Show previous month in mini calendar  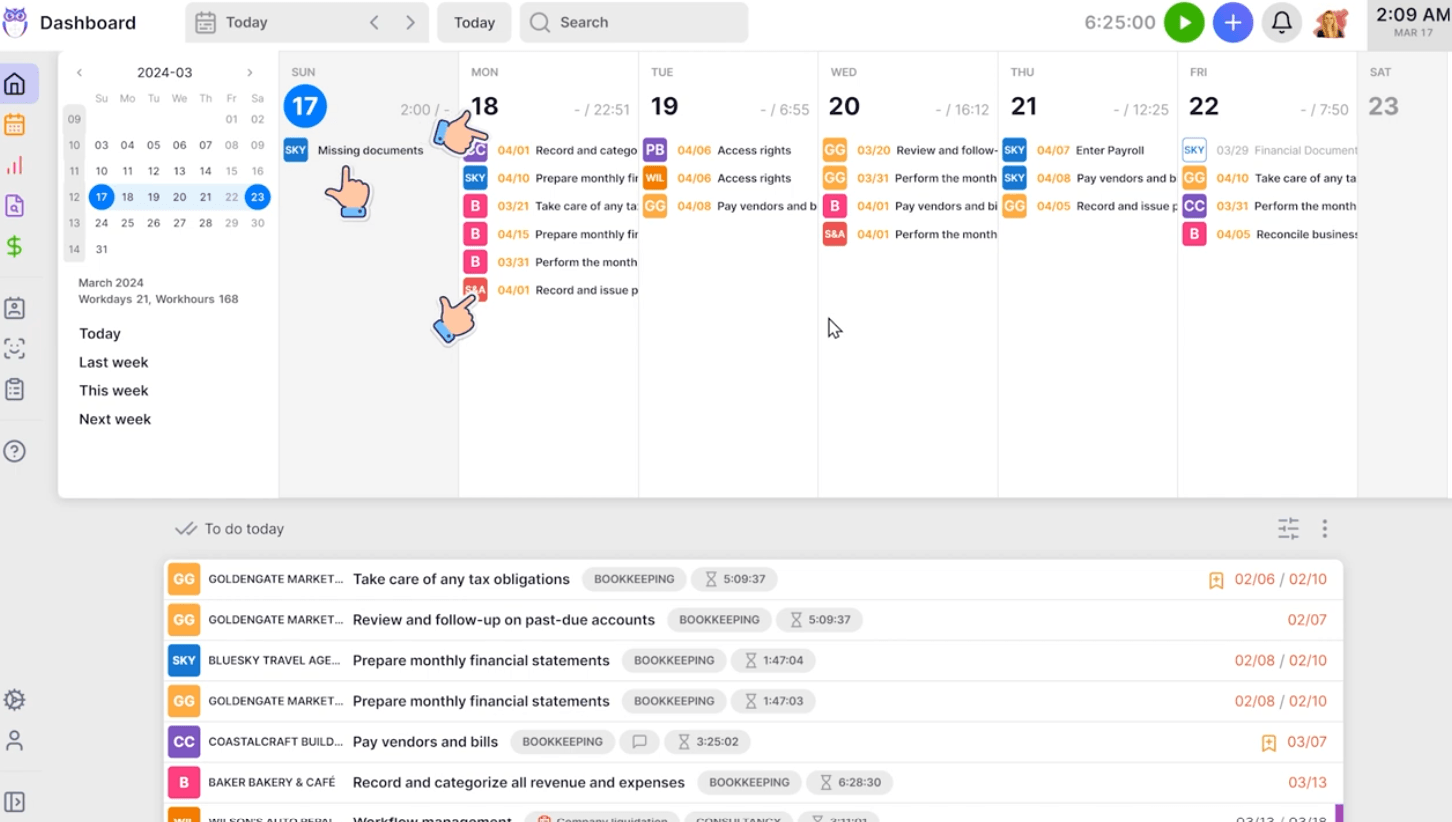[80, 73]
